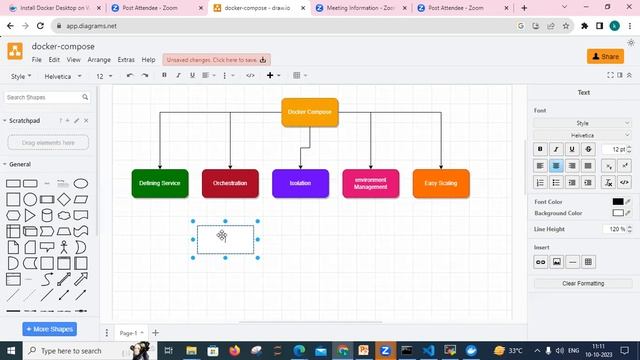Open the Insert plus dropdown
Viewport: 640px width, 360px height.
pyautogui.click(x=273, y=76)
